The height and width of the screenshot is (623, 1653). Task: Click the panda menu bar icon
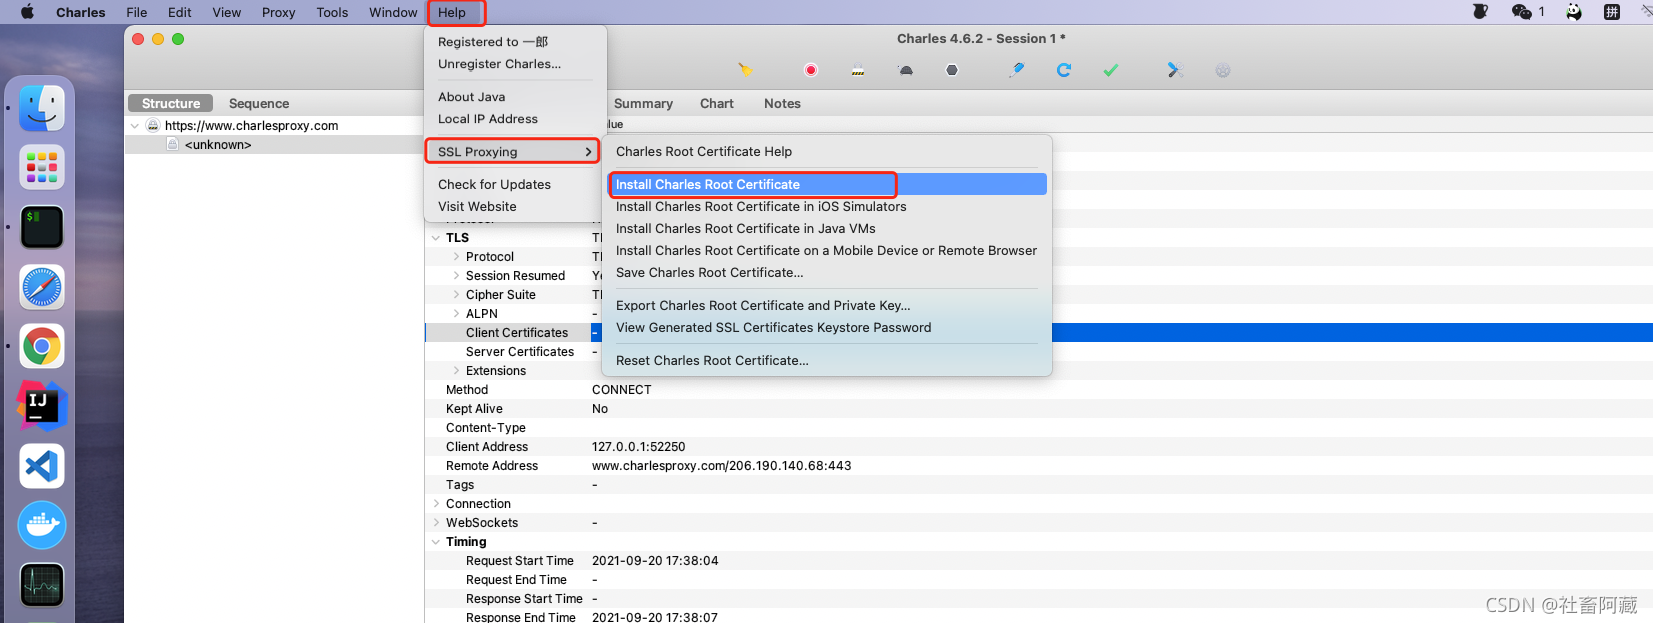[x=1574, y=12]
